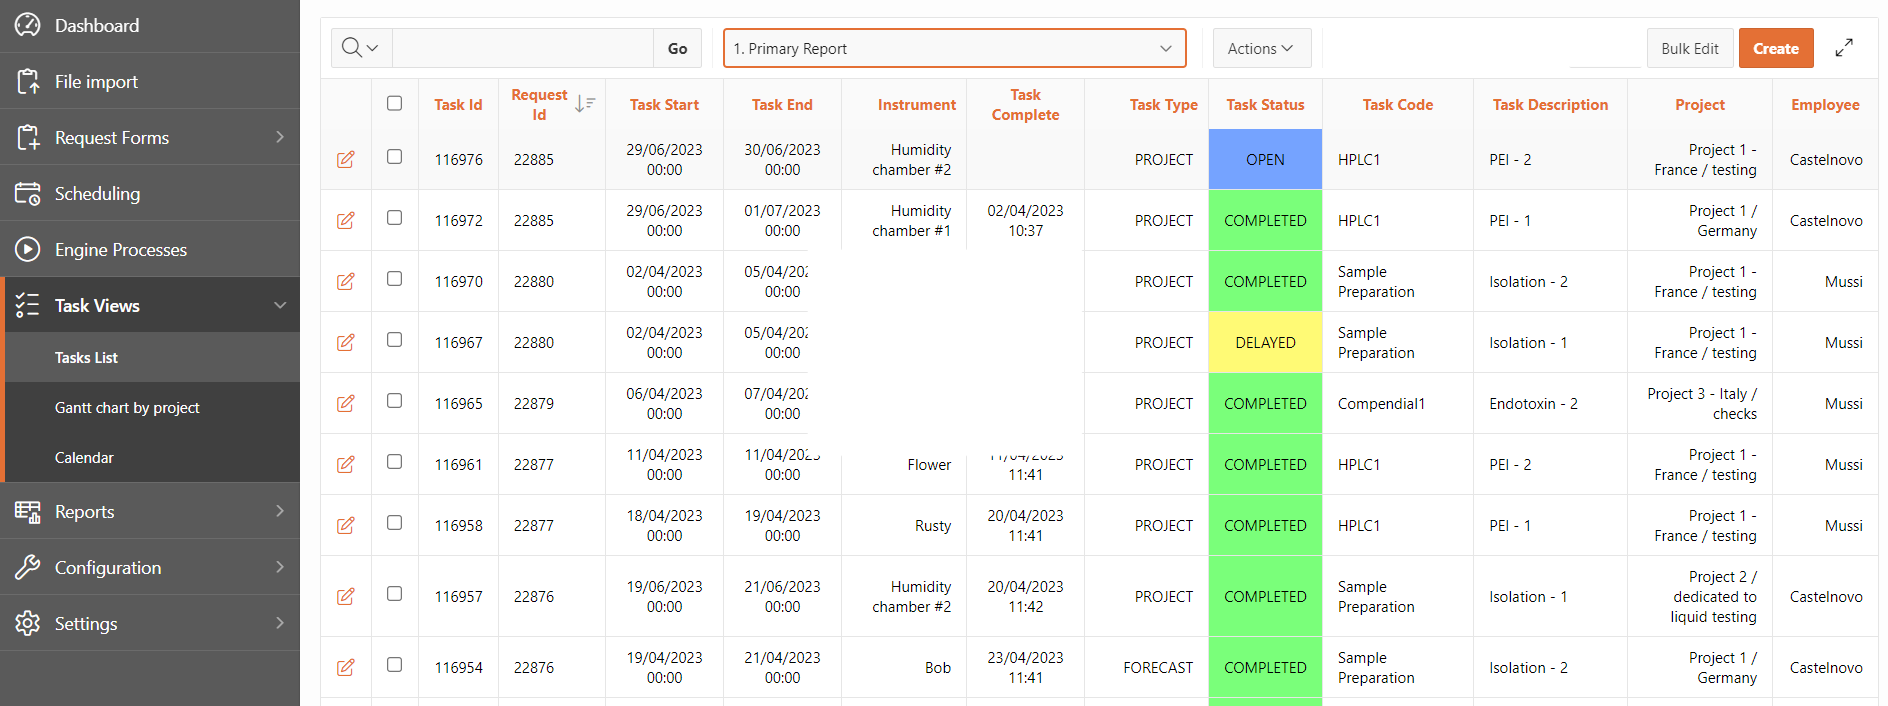Click the edit pencil icon for task 116976
The width and height of the screenshot is (1888, 706).
[x=346, y=160]
